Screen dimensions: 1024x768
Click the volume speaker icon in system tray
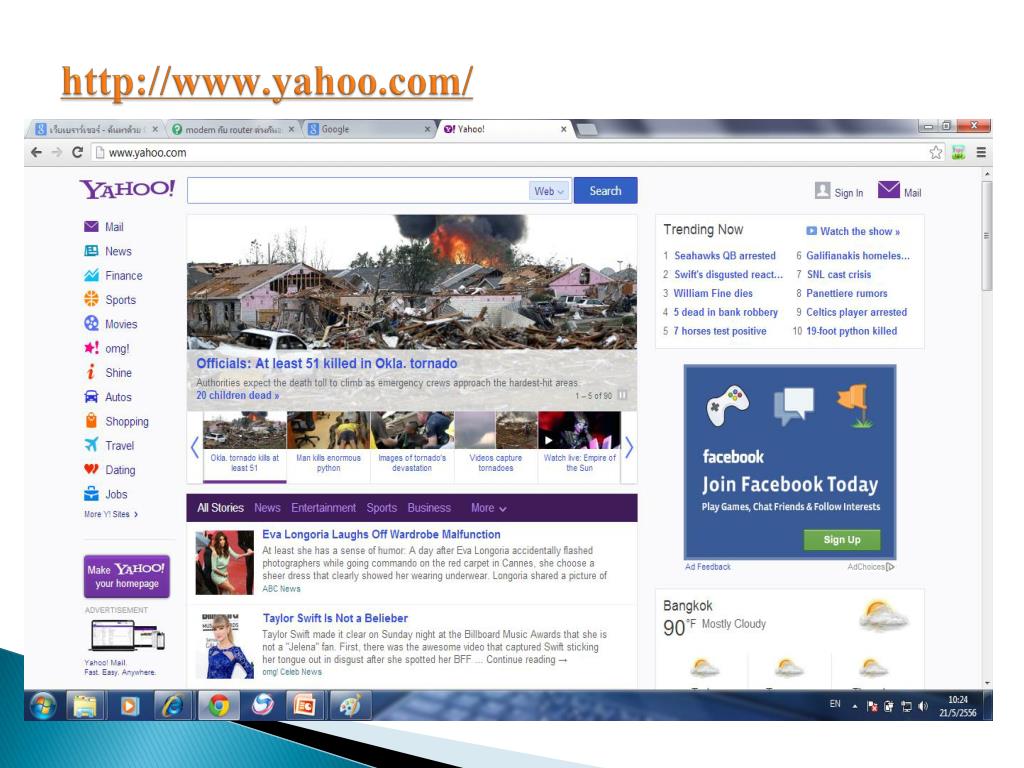[x=923, y=706]
